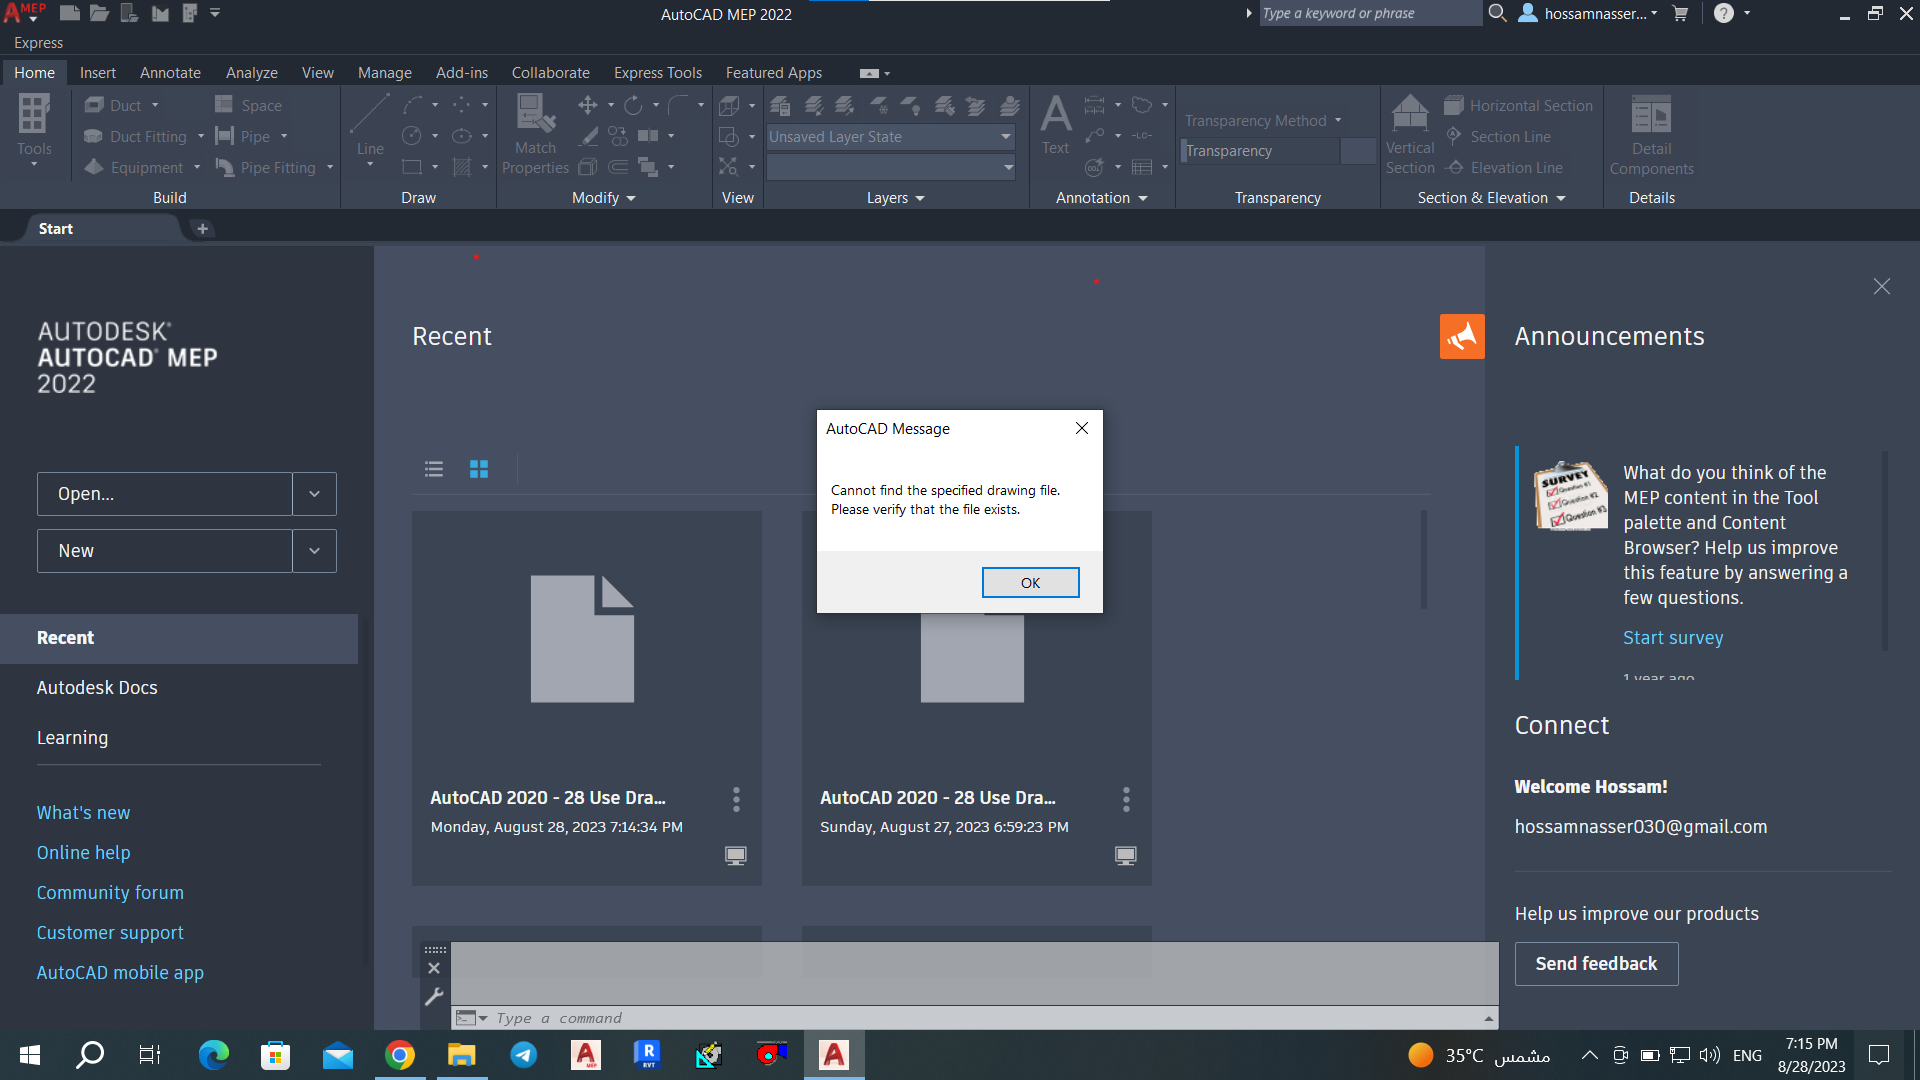1920x1080 pixels.
Task: Expand the Open button dropdown arrow
Action: click(314, 494)
